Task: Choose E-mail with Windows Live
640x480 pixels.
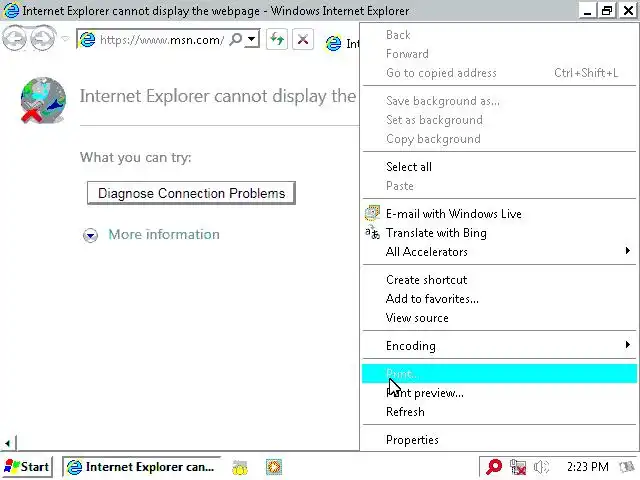Action: (x=499, y=213)
